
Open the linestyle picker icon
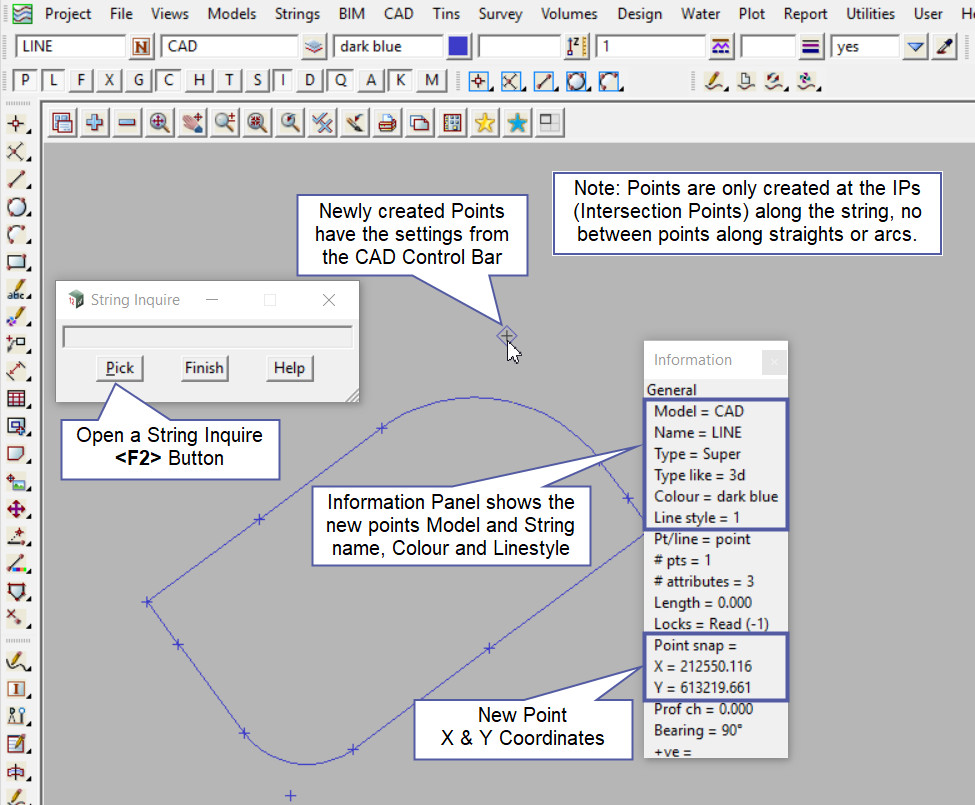click(811, 47)
